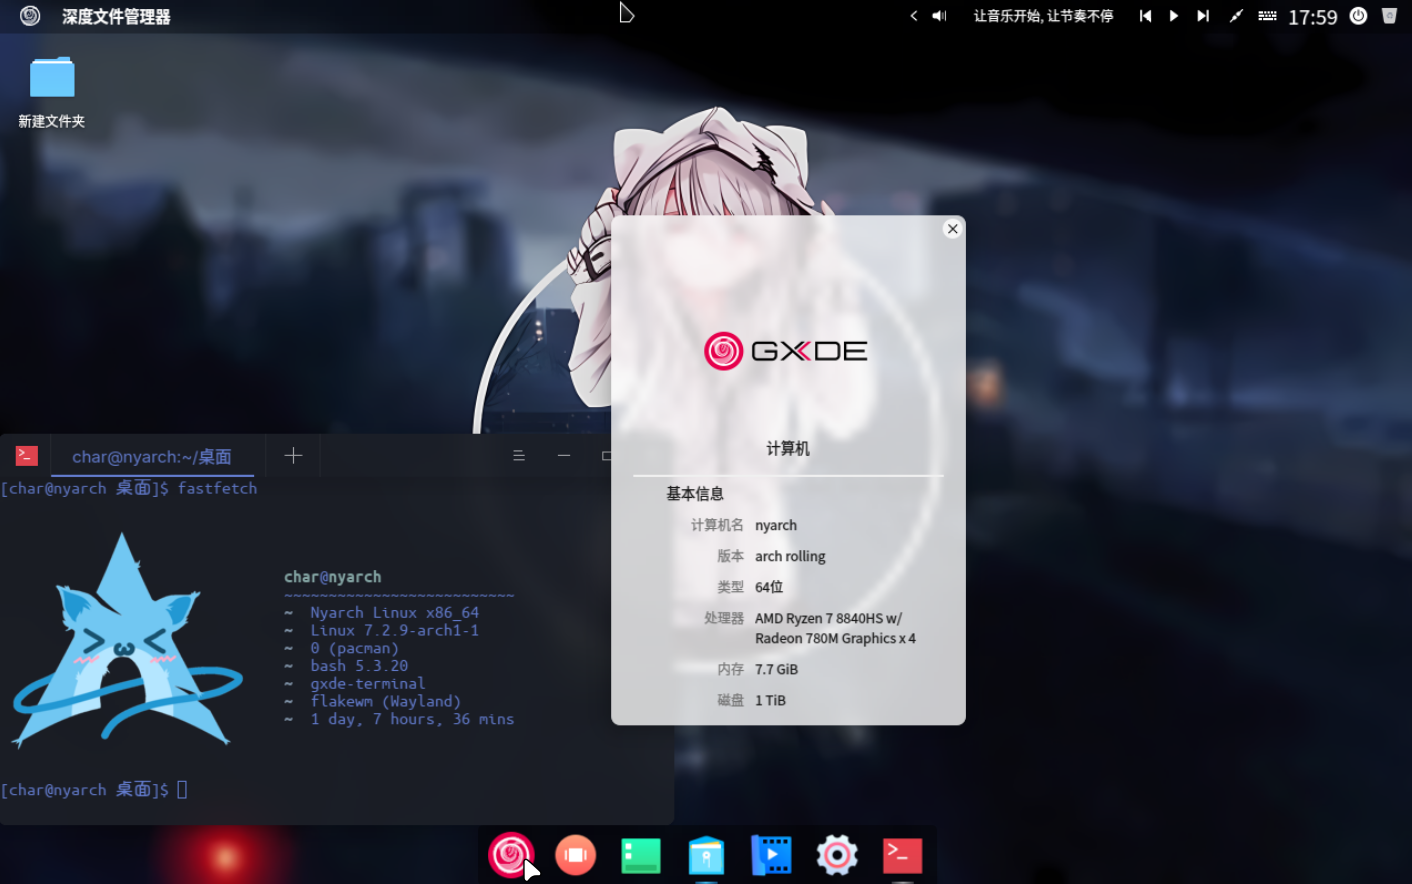Skip to the next music track

pos(1203,16)
